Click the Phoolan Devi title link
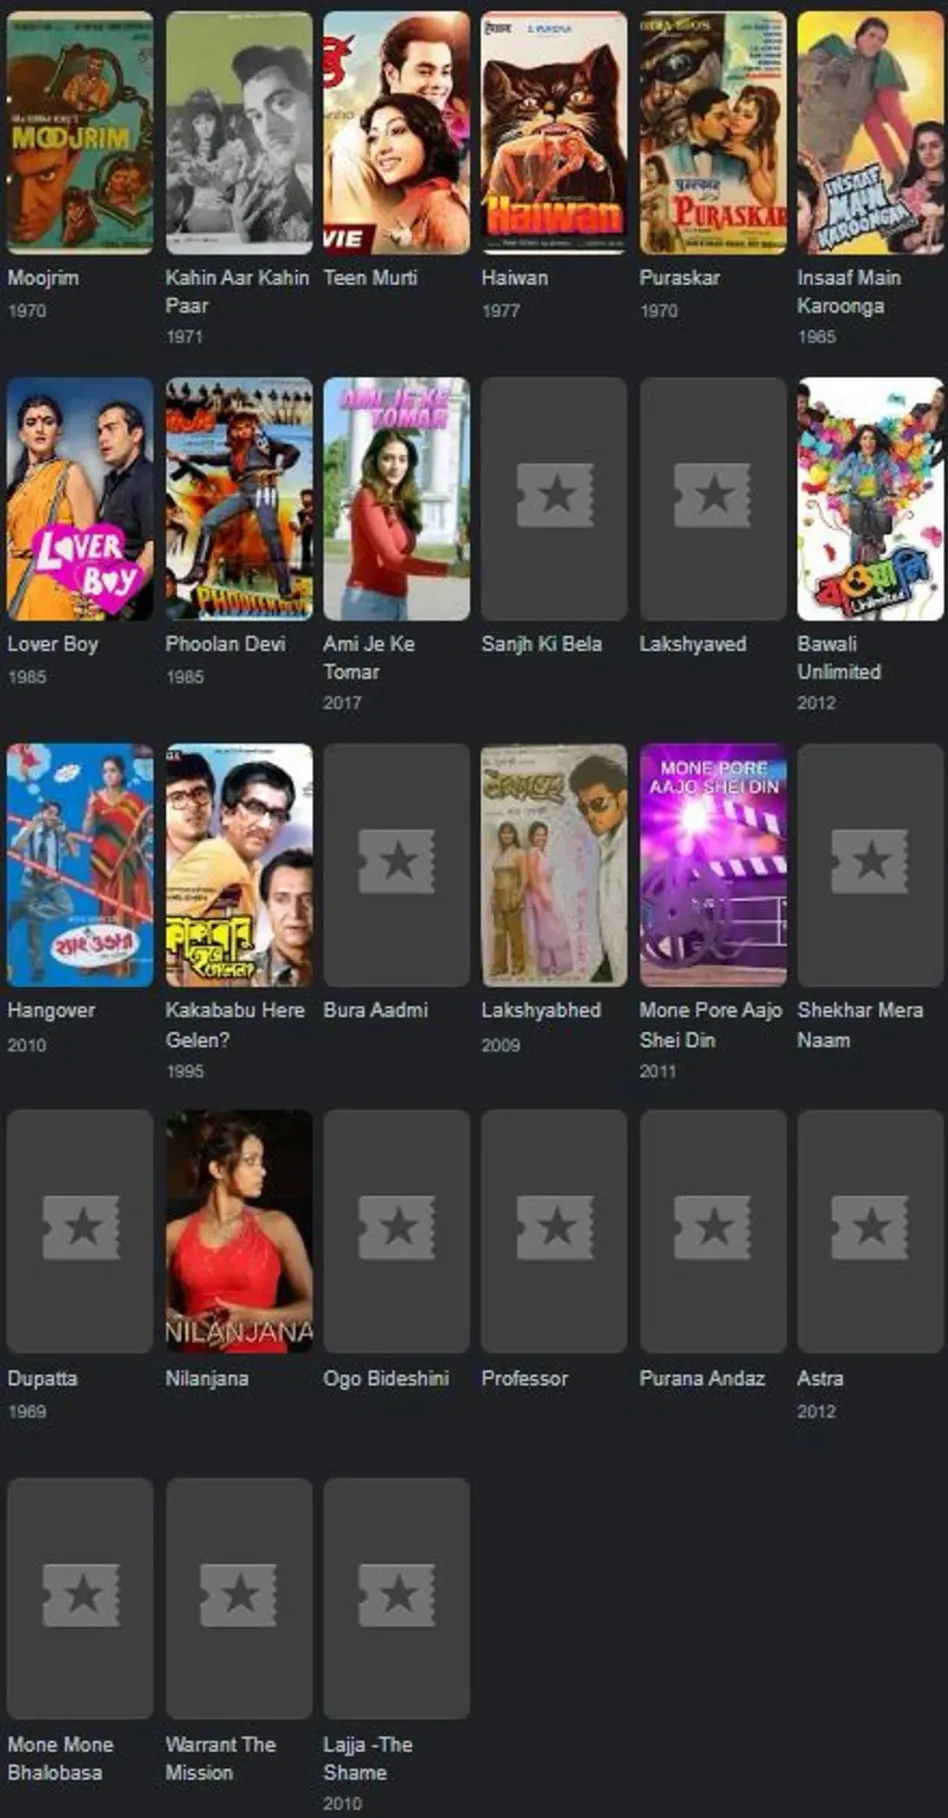 (225, 644)
